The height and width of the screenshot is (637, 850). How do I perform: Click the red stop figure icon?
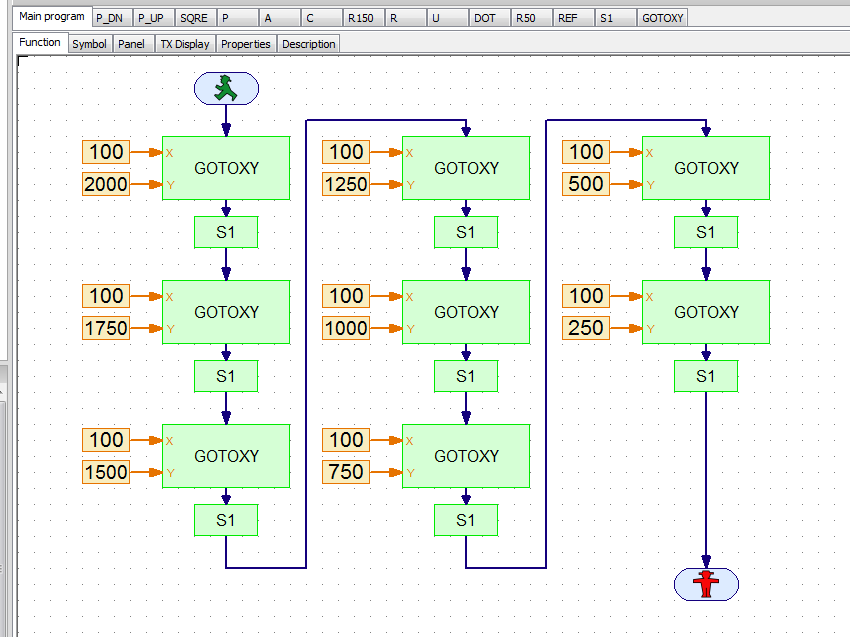(x=706, y=584)
